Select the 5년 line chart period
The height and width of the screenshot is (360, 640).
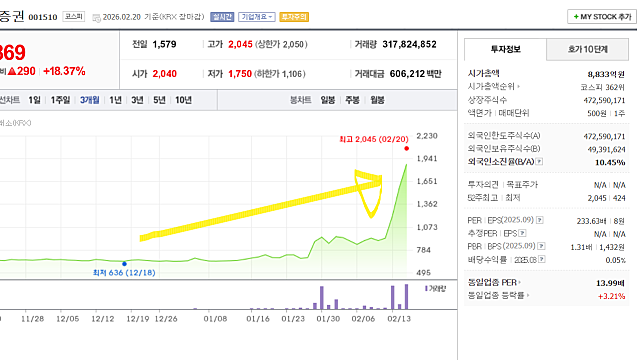159,100
